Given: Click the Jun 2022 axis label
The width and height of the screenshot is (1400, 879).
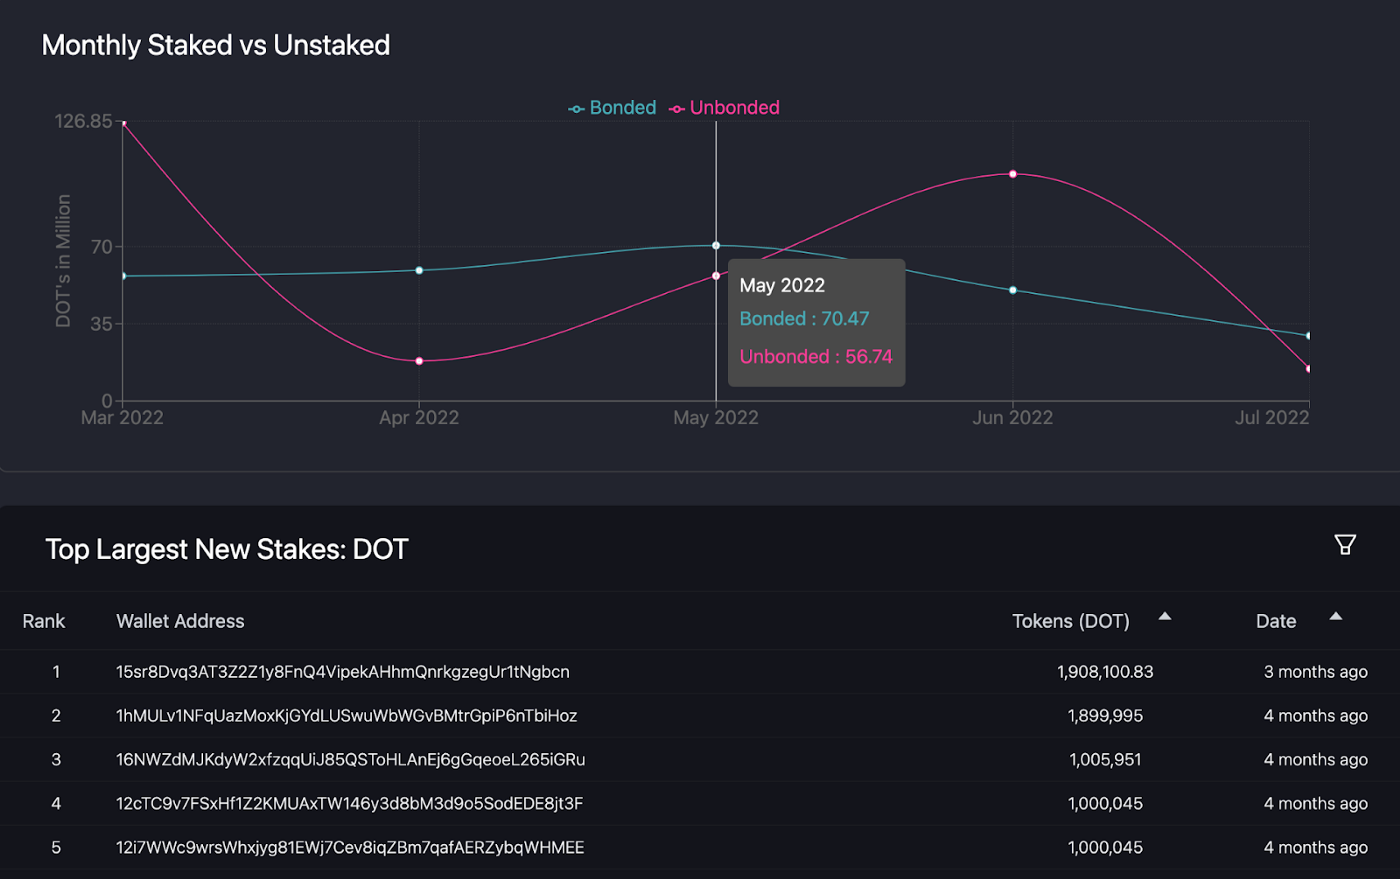Looking at the screenshot, I should (x=1013, y=418).
